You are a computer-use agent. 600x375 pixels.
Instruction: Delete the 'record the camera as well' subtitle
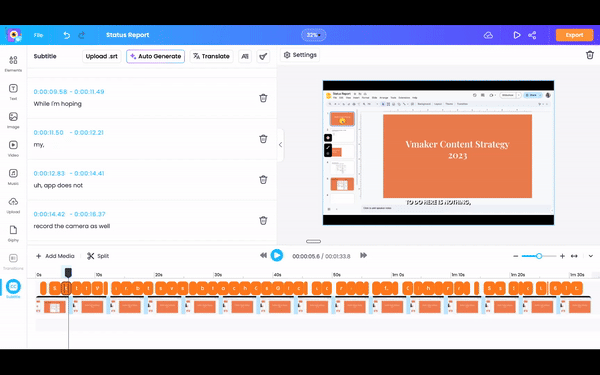pyautogui.click(x=263, y=220)
